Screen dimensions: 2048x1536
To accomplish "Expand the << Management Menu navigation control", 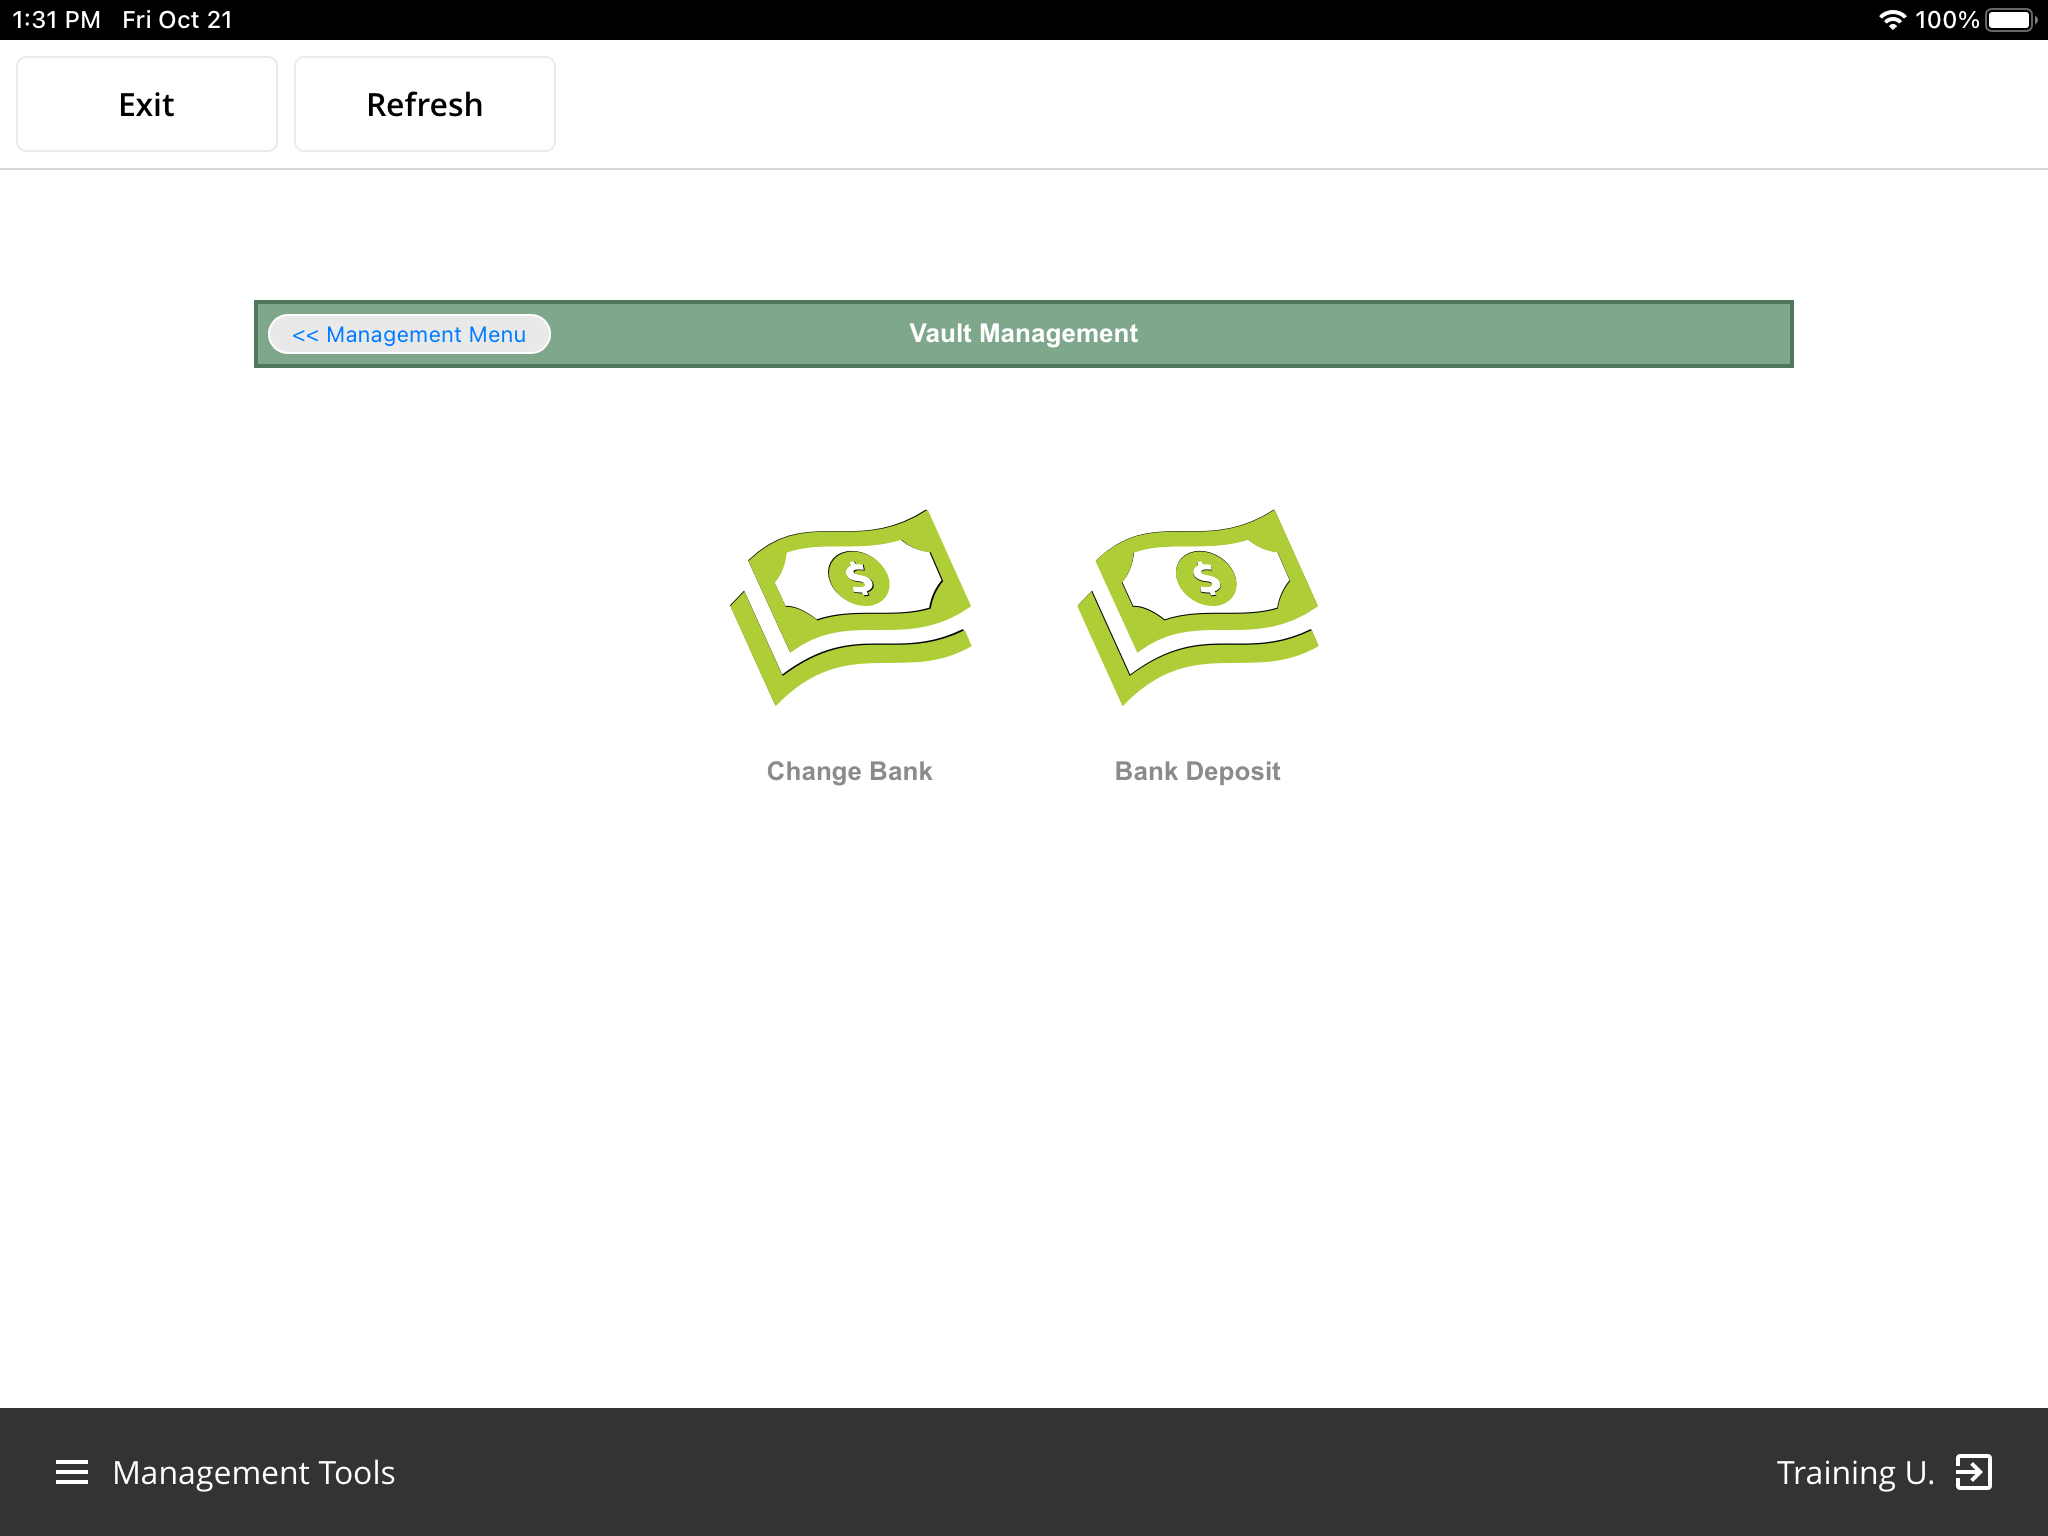I will (408, 334).
